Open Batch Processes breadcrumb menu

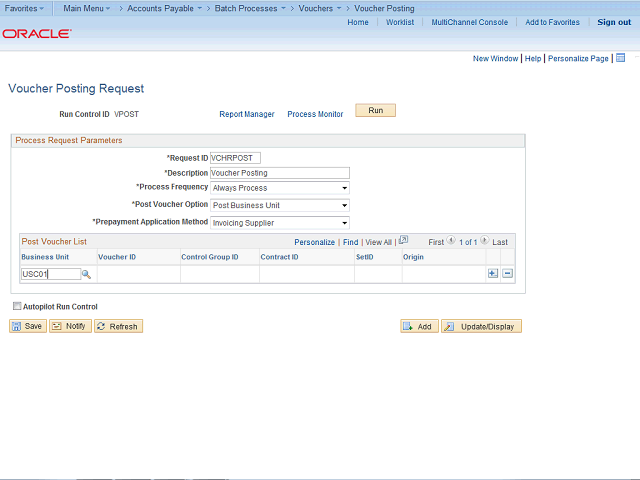click(250, 8)
